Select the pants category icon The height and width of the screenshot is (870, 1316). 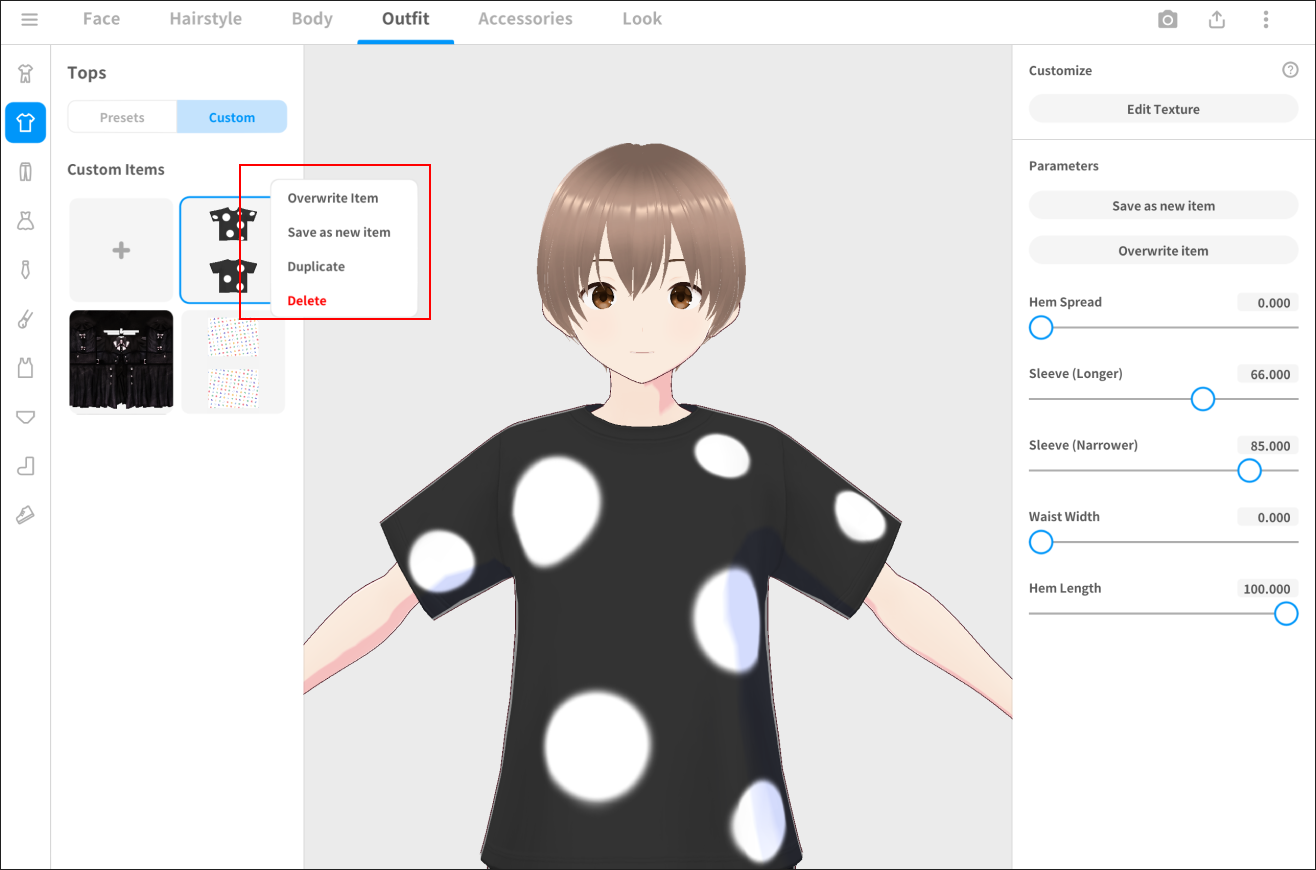point(26,172)
